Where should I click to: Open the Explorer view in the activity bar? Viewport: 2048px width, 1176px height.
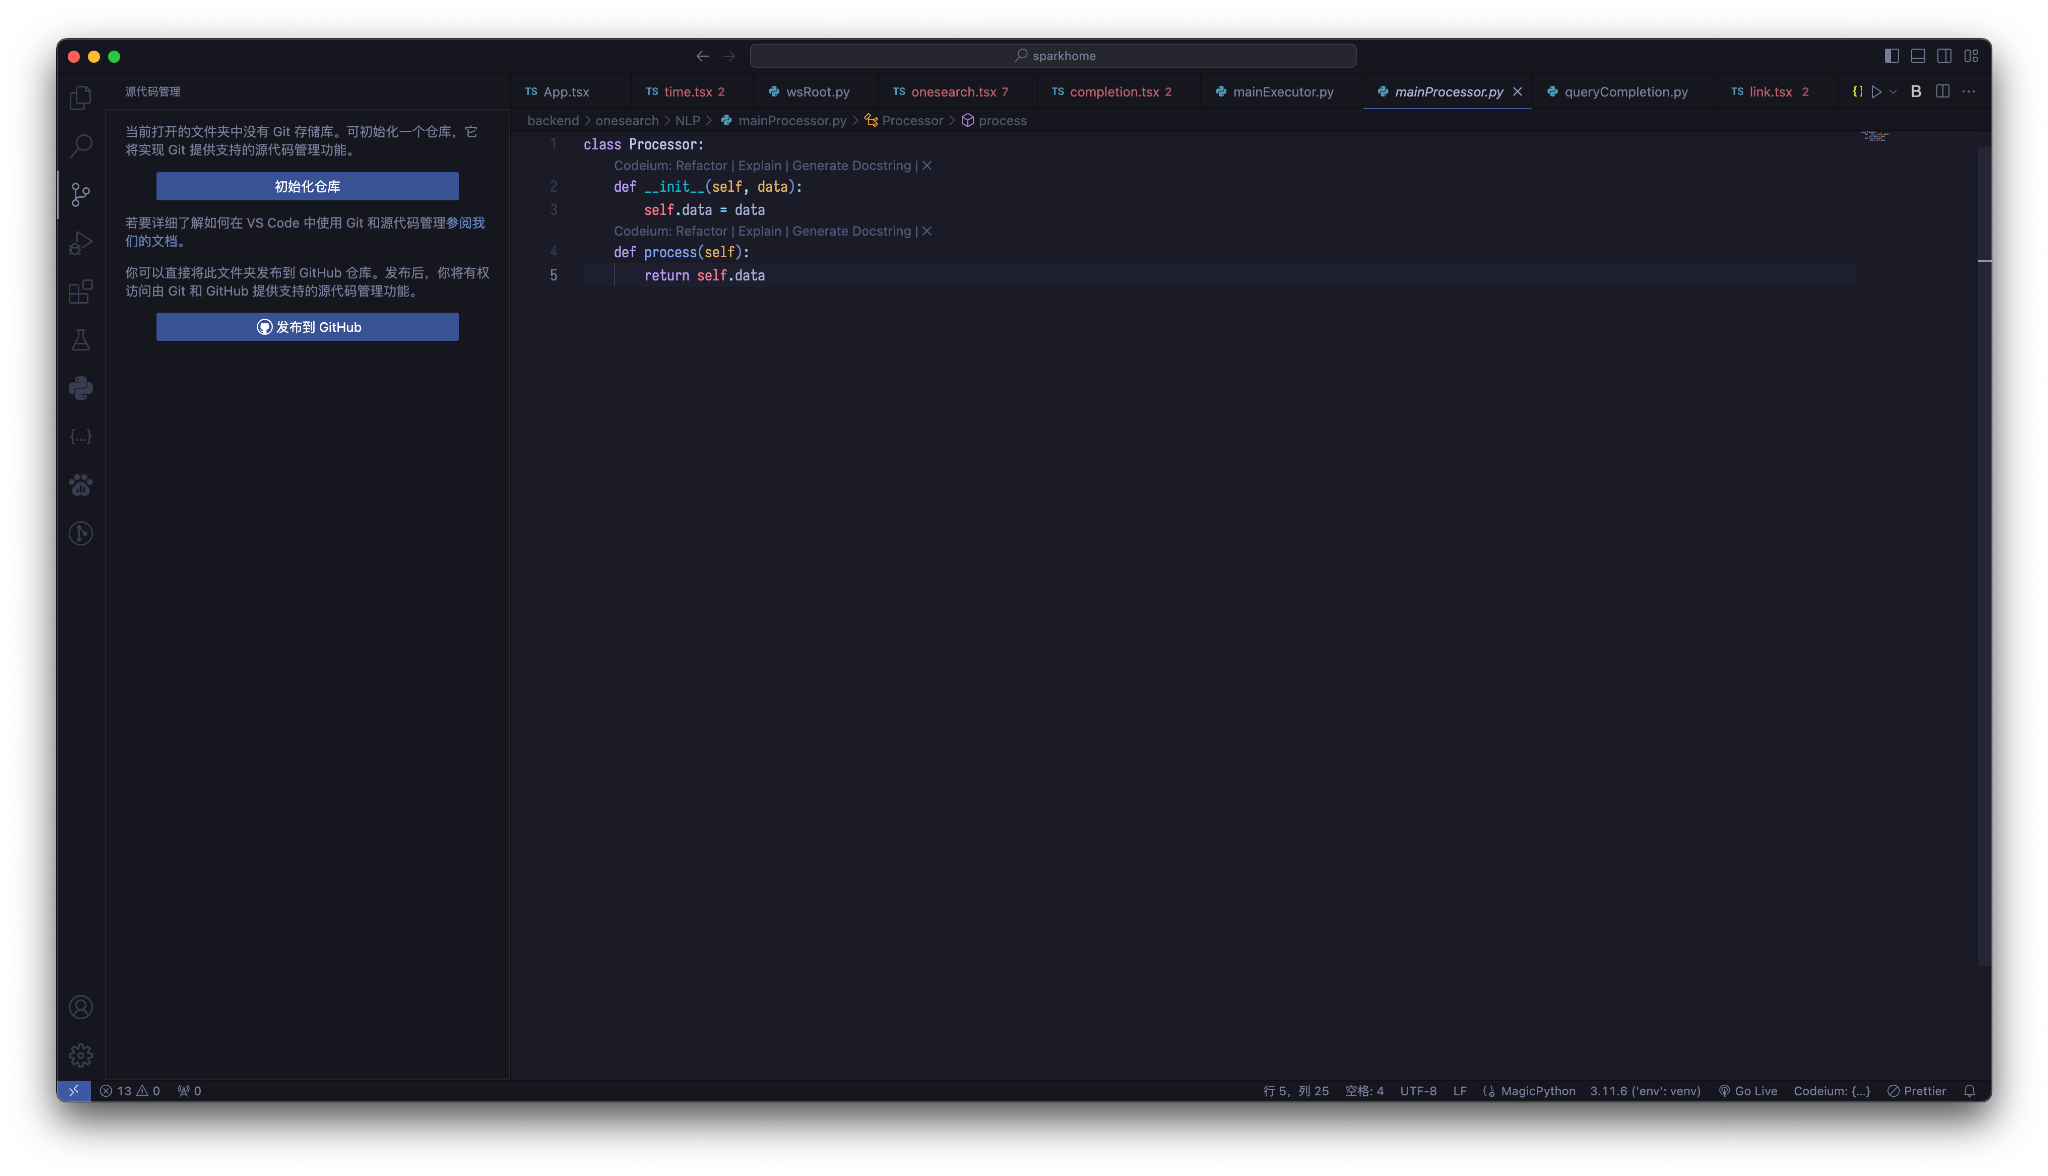(x=80, y=97)
